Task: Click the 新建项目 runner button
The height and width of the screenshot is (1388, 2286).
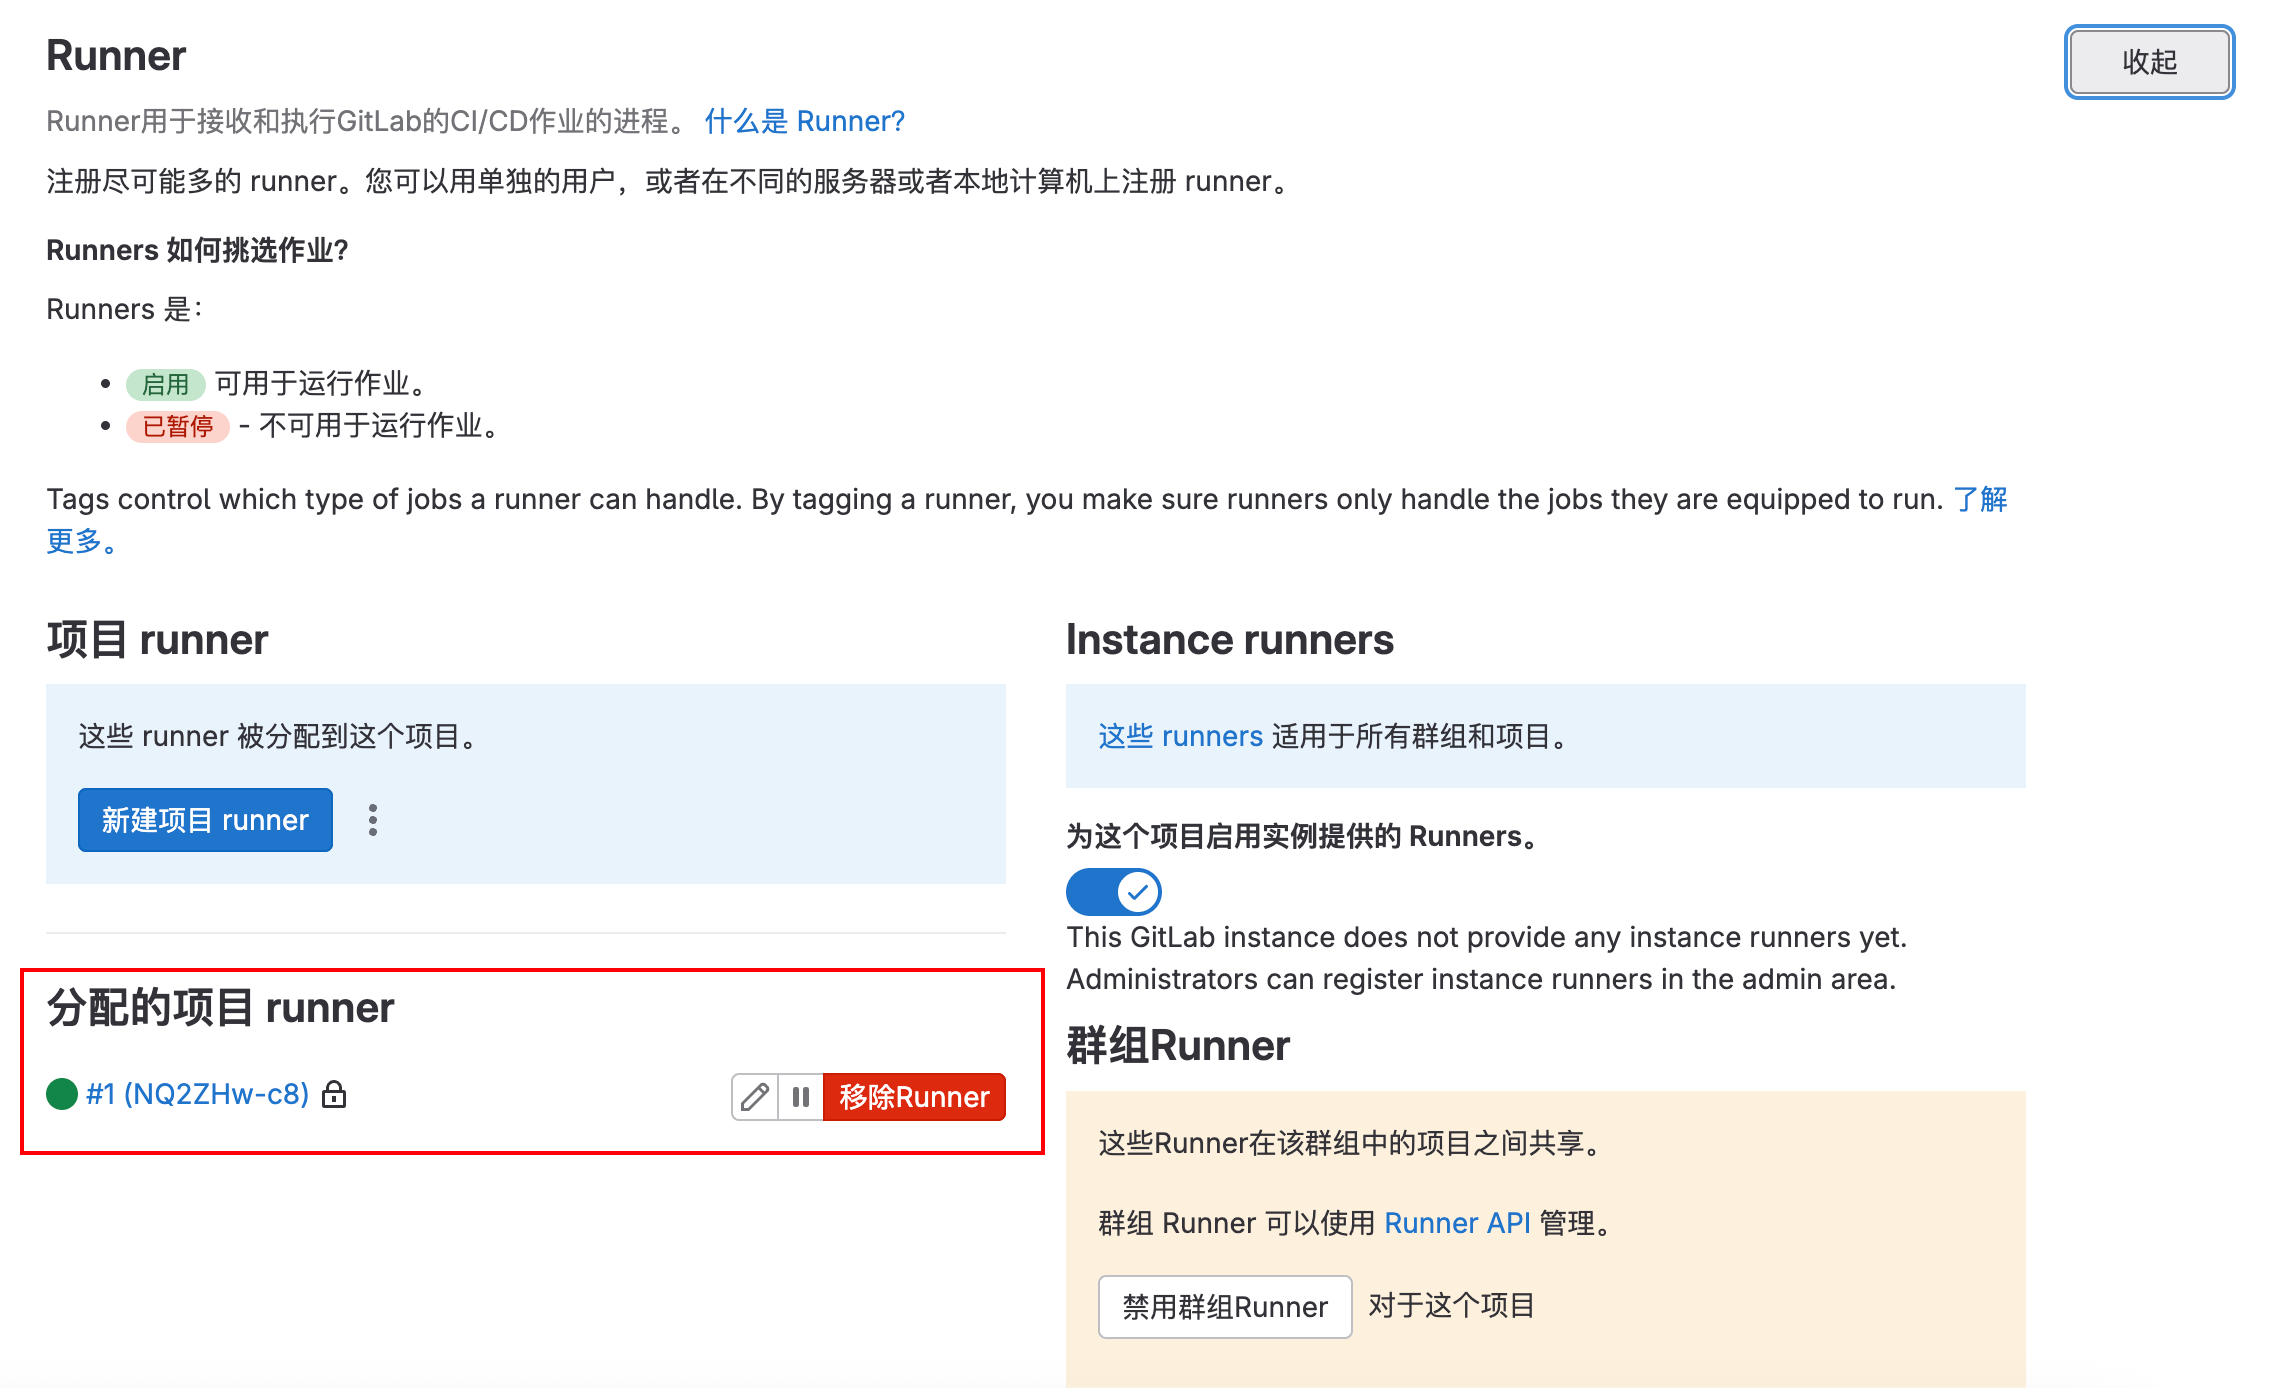Action: 205,820
